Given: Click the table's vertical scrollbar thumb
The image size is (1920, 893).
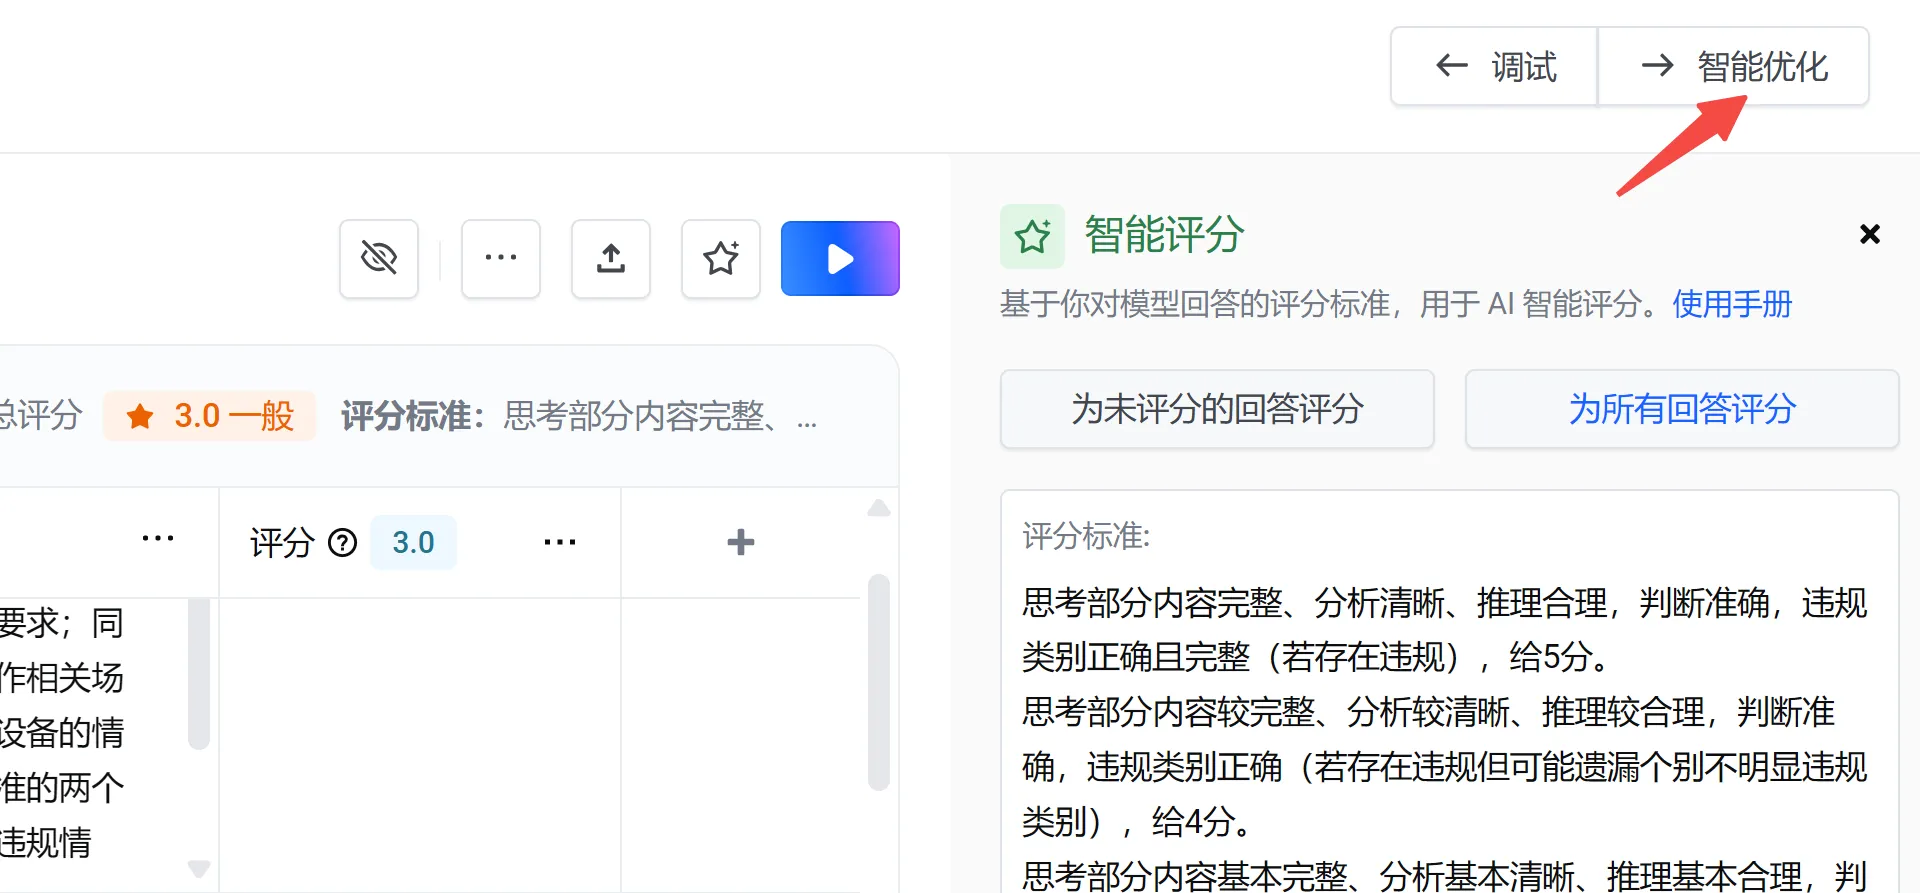Looking at the screenshot, I should (x=879, y=682).
